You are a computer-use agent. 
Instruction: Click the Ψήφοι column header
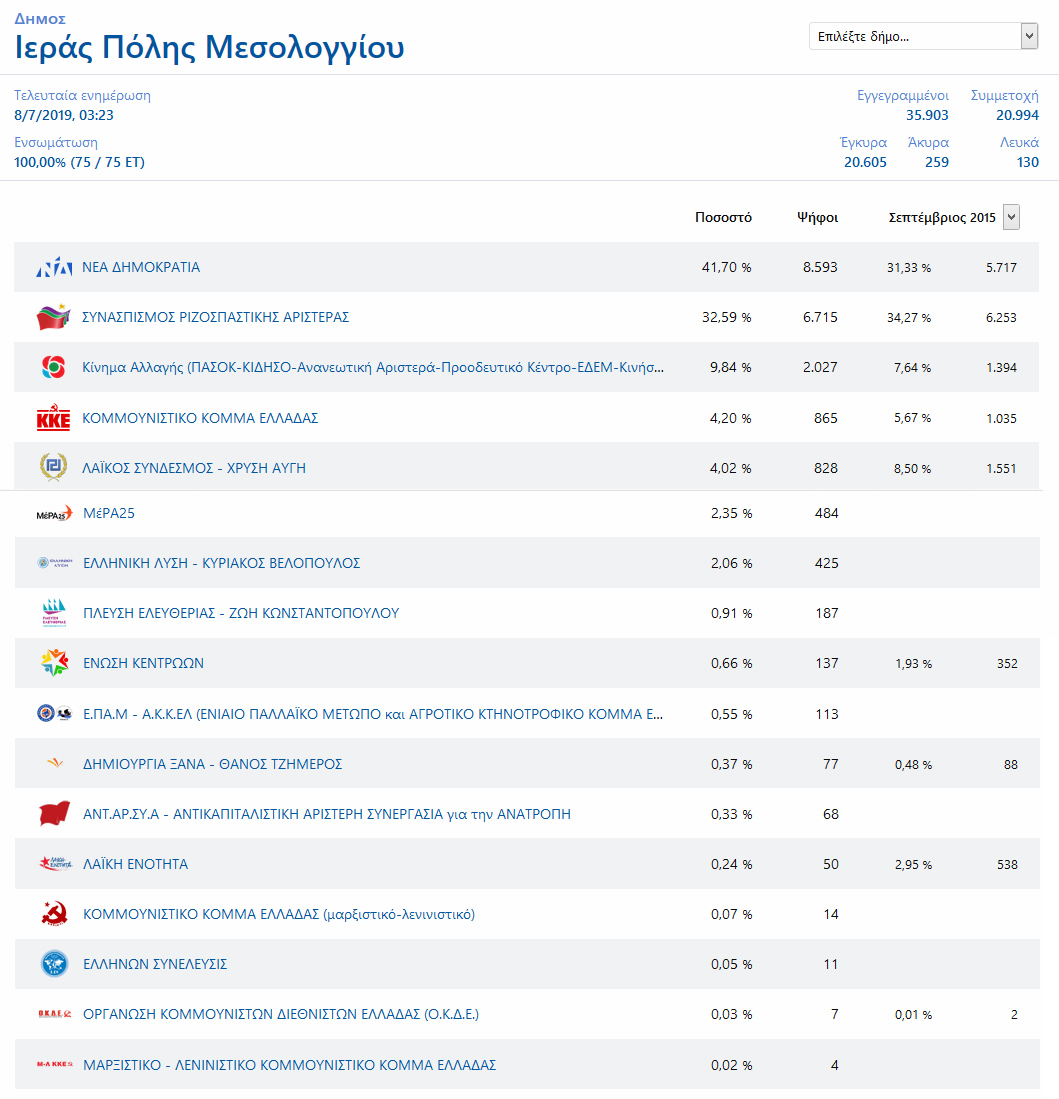pos(817,217)
